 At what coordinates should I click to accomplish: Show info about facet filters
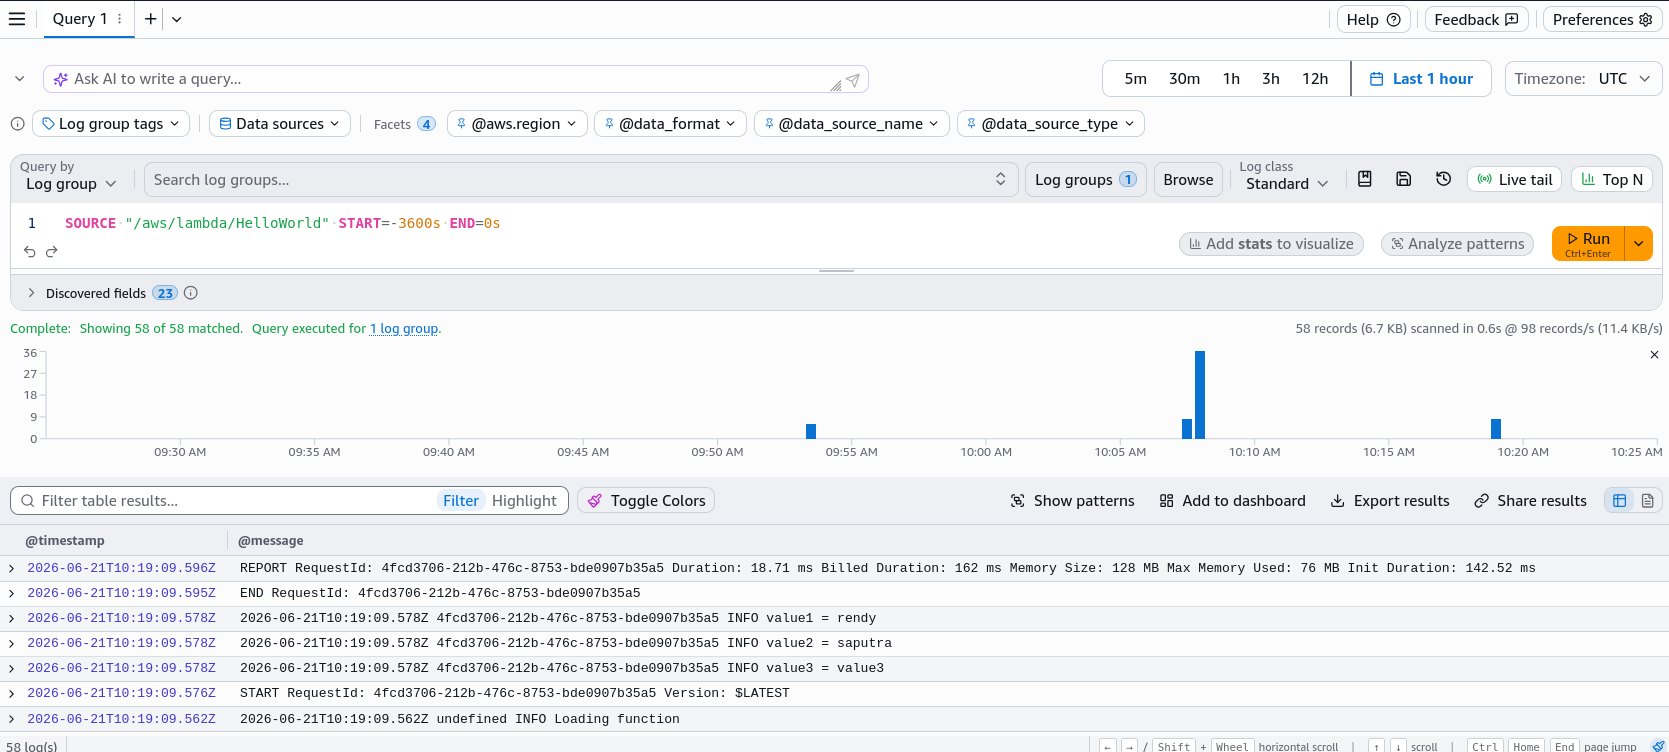[x=17, y=124]
